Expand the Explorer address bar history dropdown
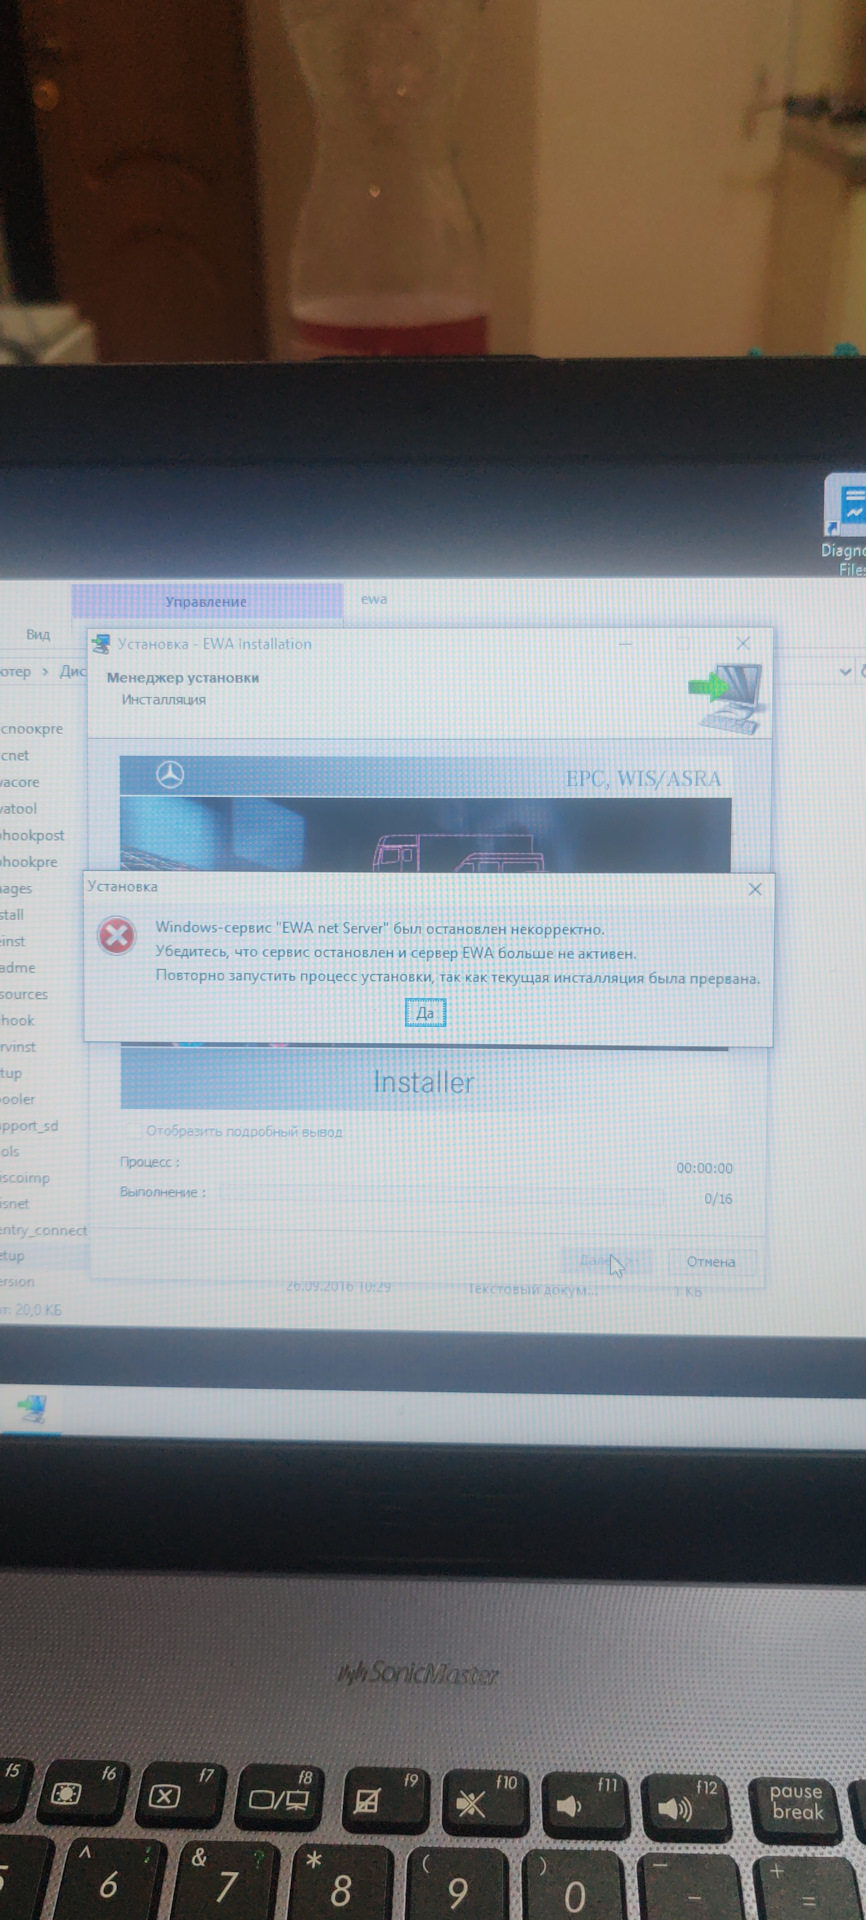 [846, 672]
